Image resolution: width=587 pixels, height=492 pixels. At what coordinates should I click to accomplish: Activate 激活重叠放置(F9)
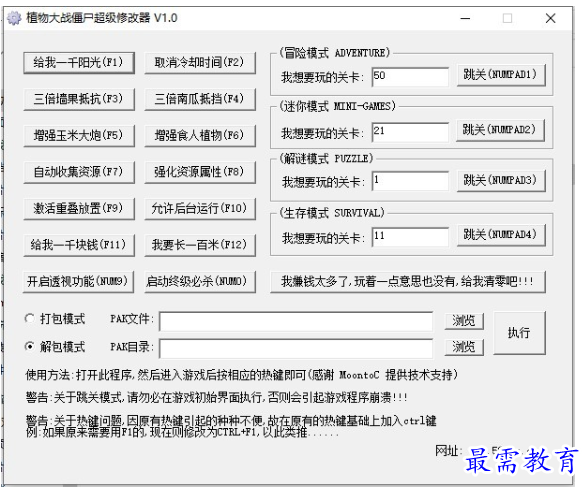point(79,209)
